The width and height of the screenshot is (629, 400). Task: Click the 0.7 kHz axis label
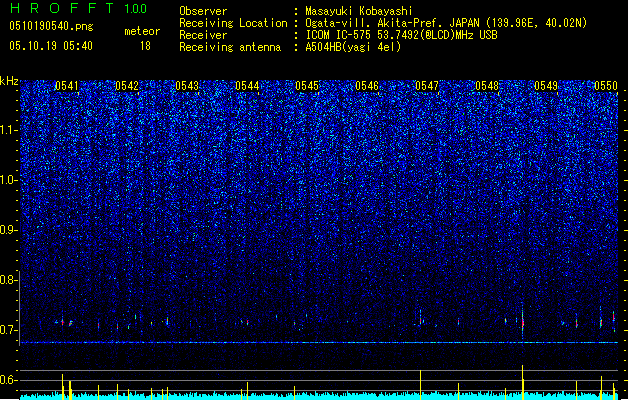click(9, 330)
